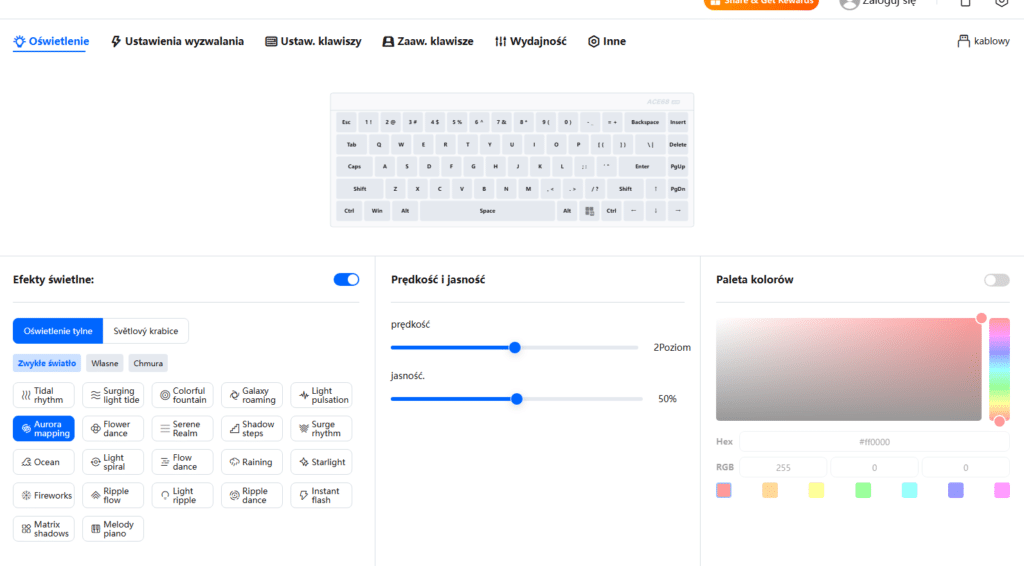Pick the Light spiral effect
Image resolution: width=1024 pixels, height=566 pixels.
point(113,462)
